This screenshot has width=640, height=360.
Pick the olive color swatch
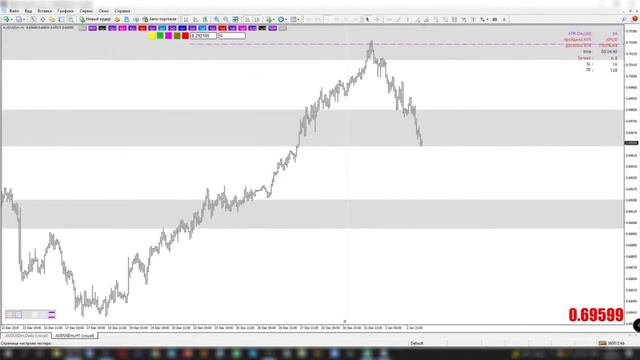[177, 36]
